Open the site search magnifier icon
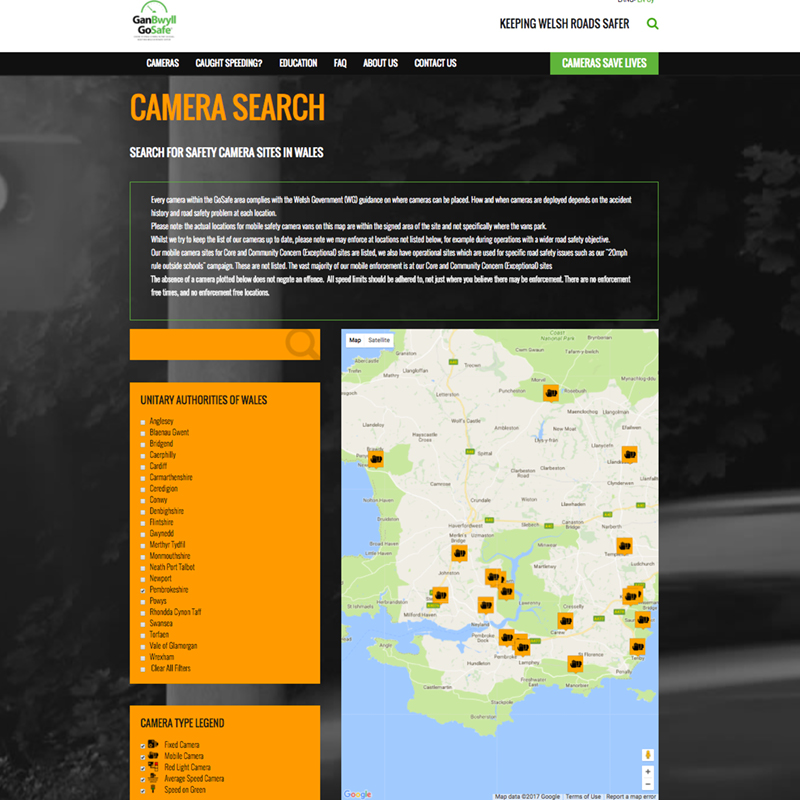 [x=652, y=24]
